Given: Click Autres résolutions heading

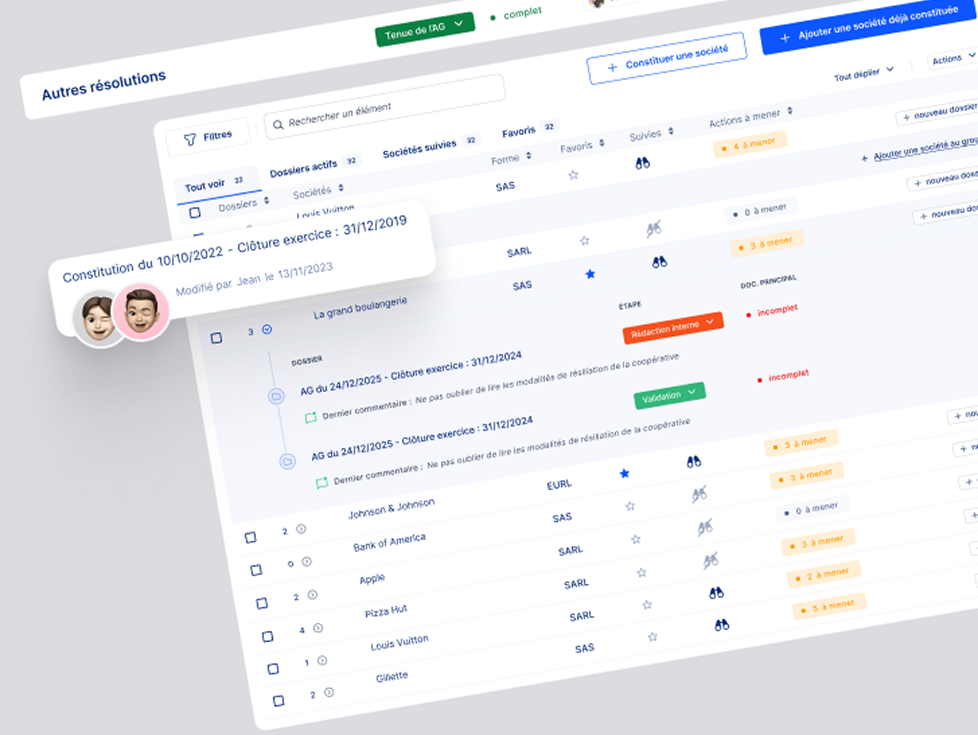Looking at the screenshot, I should tap(104, 85).
